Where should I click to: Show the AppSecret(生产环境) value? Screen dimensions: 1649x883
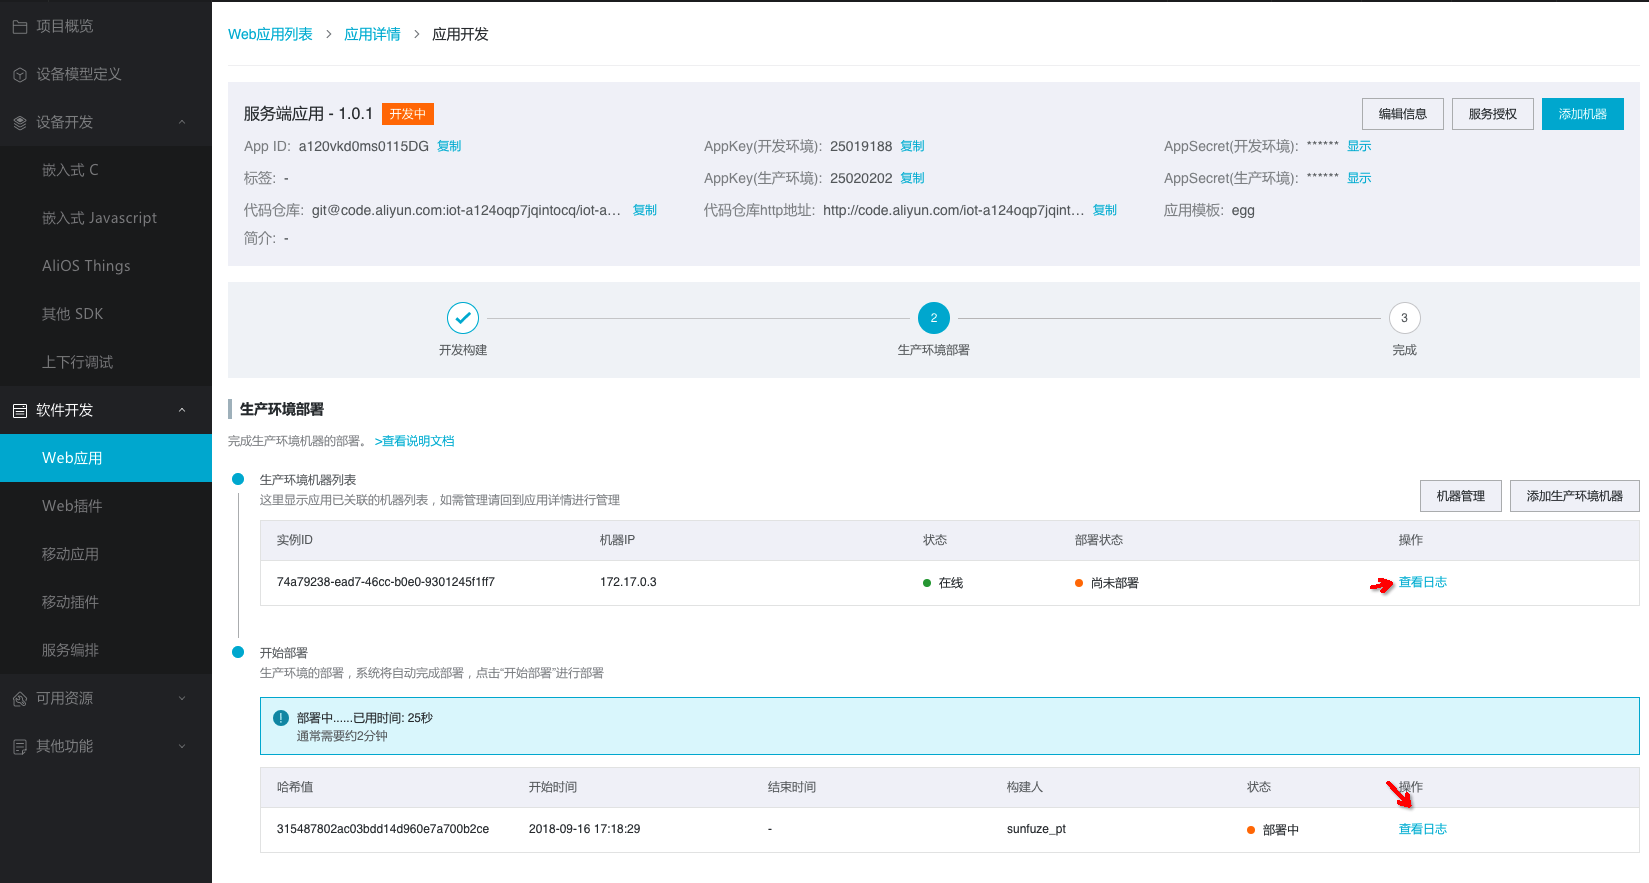[1359, 178]
